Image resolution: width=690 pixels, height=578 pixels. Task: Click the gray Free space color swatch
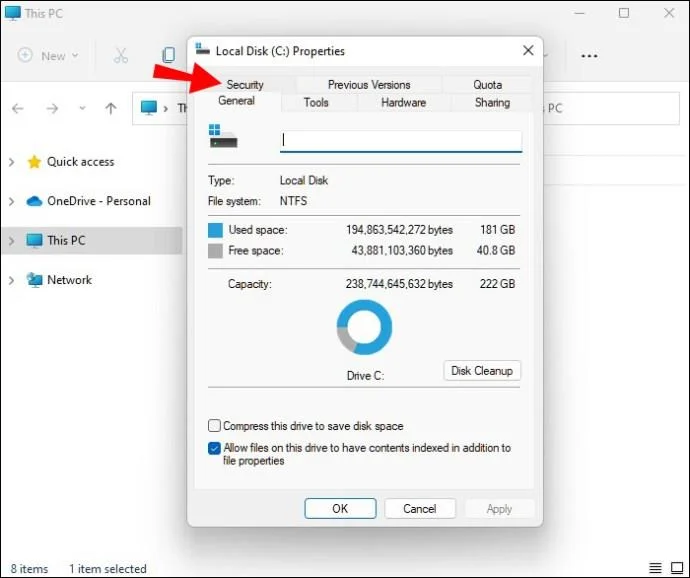215,251
